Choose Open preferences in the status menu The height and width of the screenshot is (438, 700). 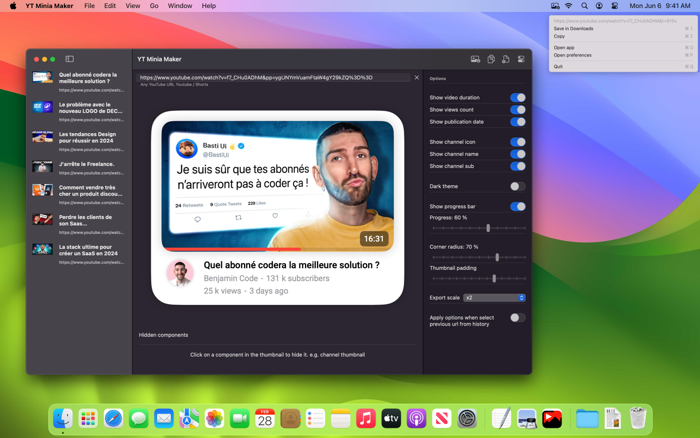623,55
